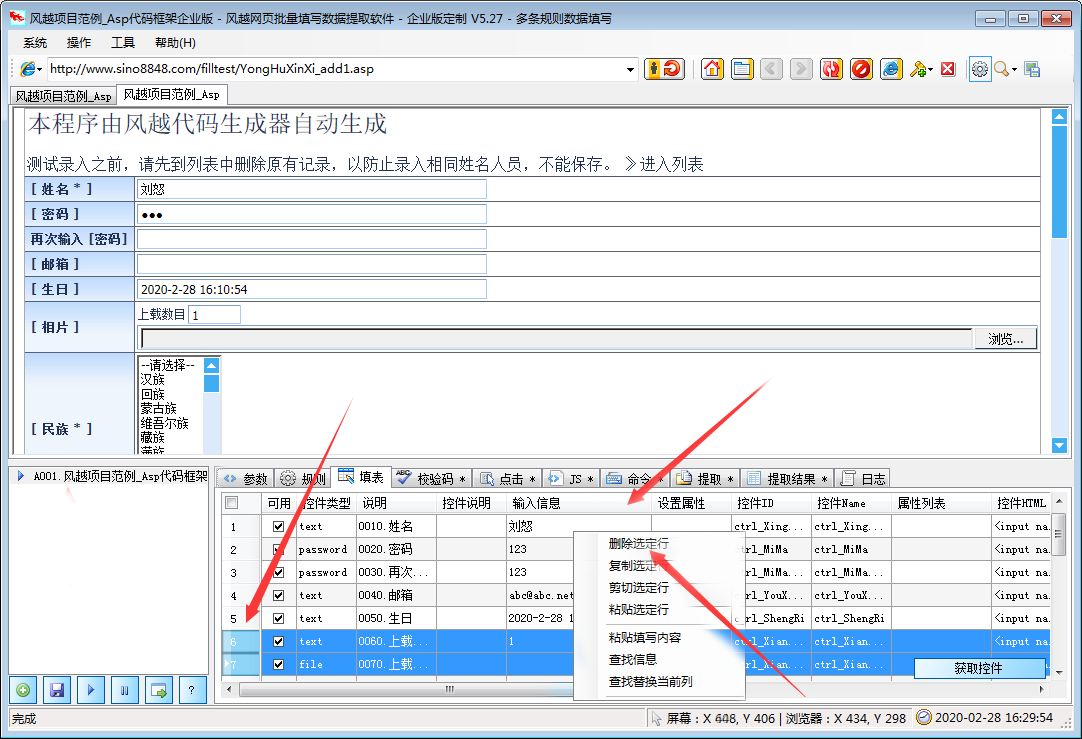This screenshot has height=739, width=1082.
Task: Click the save picture icon at toolbar end
Action: click(x=1032, y=69)
